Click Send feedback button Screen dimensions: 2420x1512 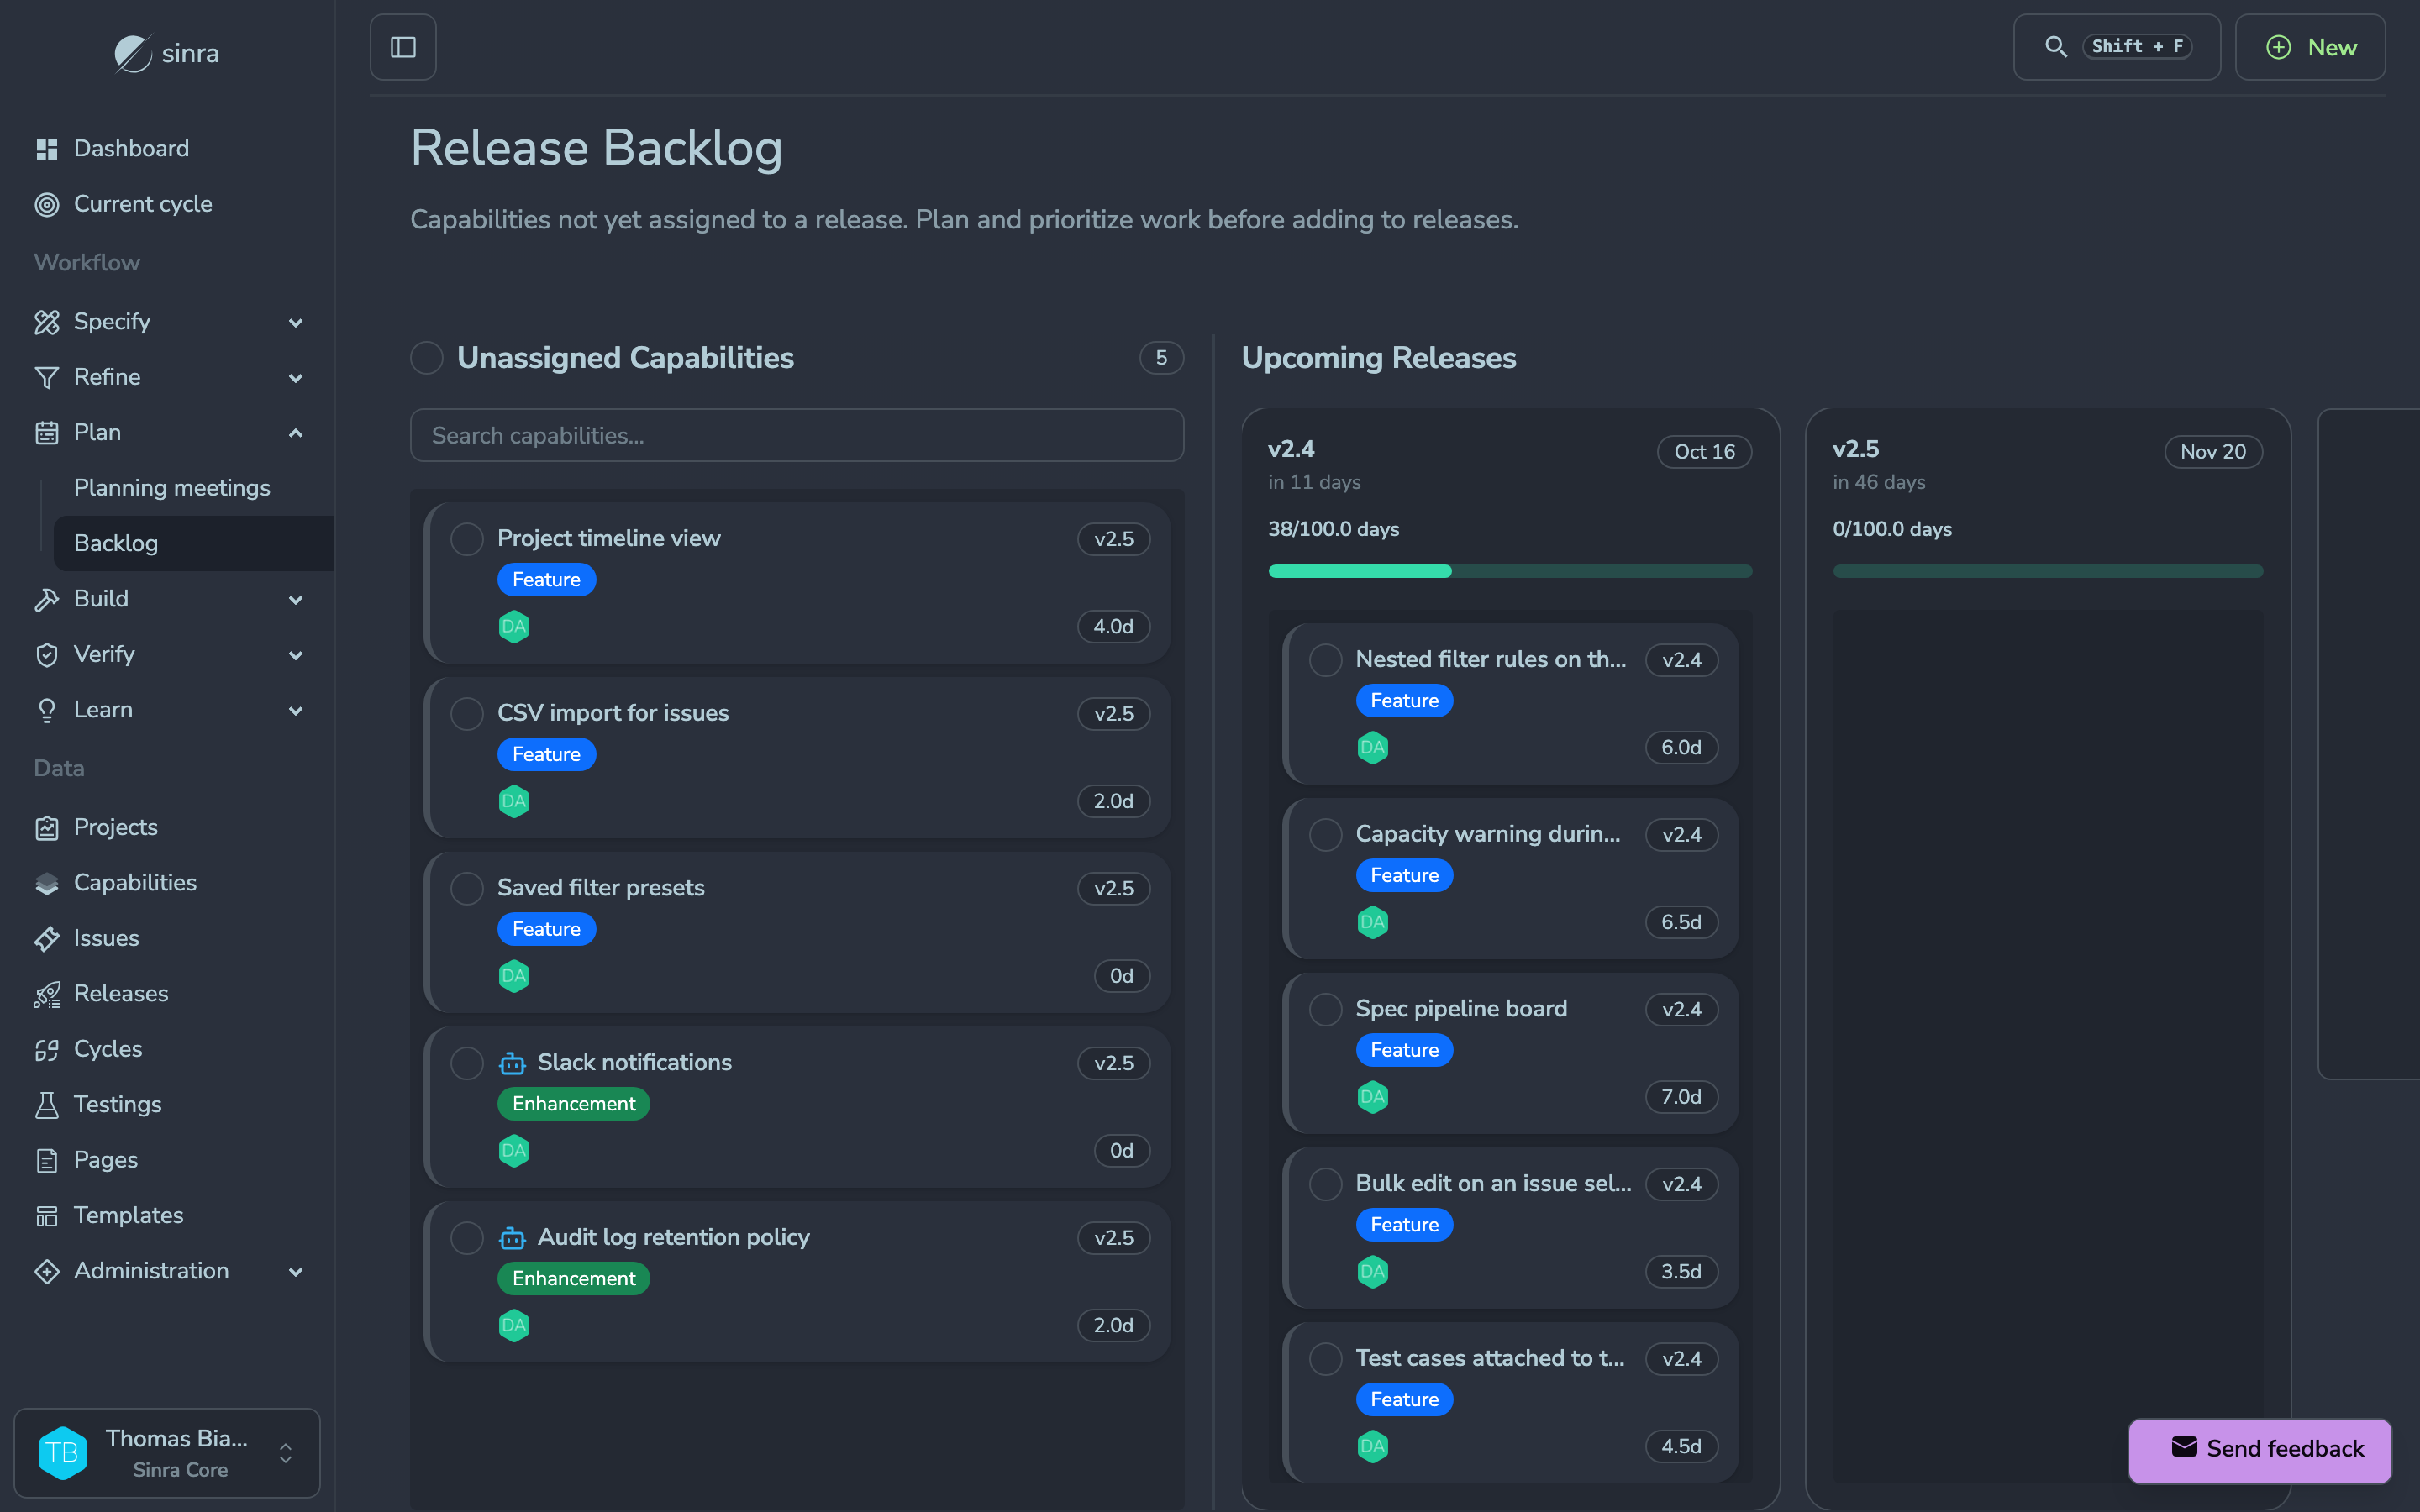pos(2260,1449)
